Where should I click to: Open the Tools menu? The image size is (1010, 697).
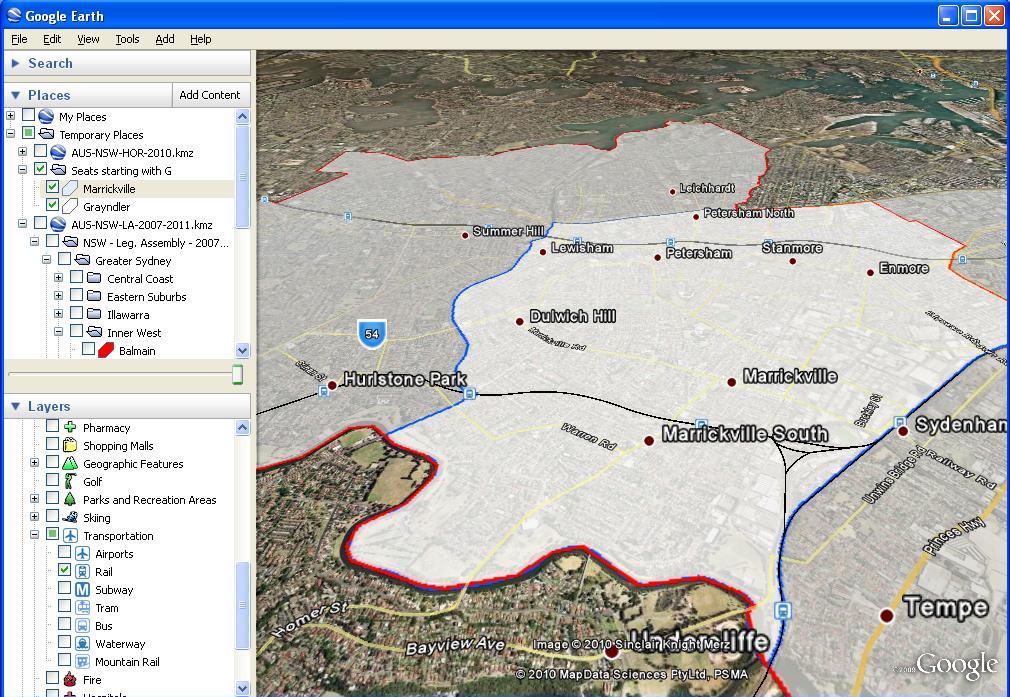pyautogui.click(x=127, y=39)
